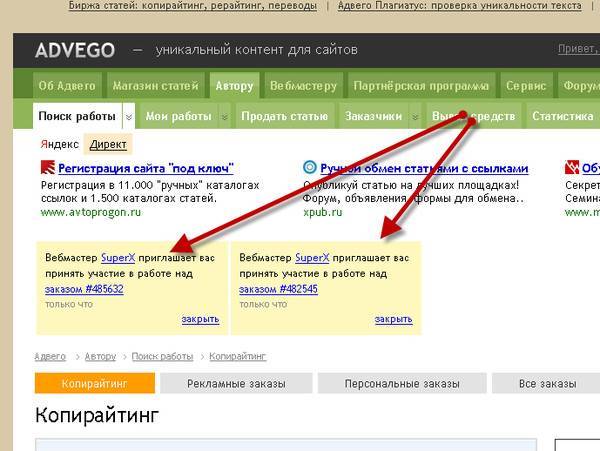The image size is (600, 451).
Task: Close the order #485632 notification
Action: coord(200,319)
